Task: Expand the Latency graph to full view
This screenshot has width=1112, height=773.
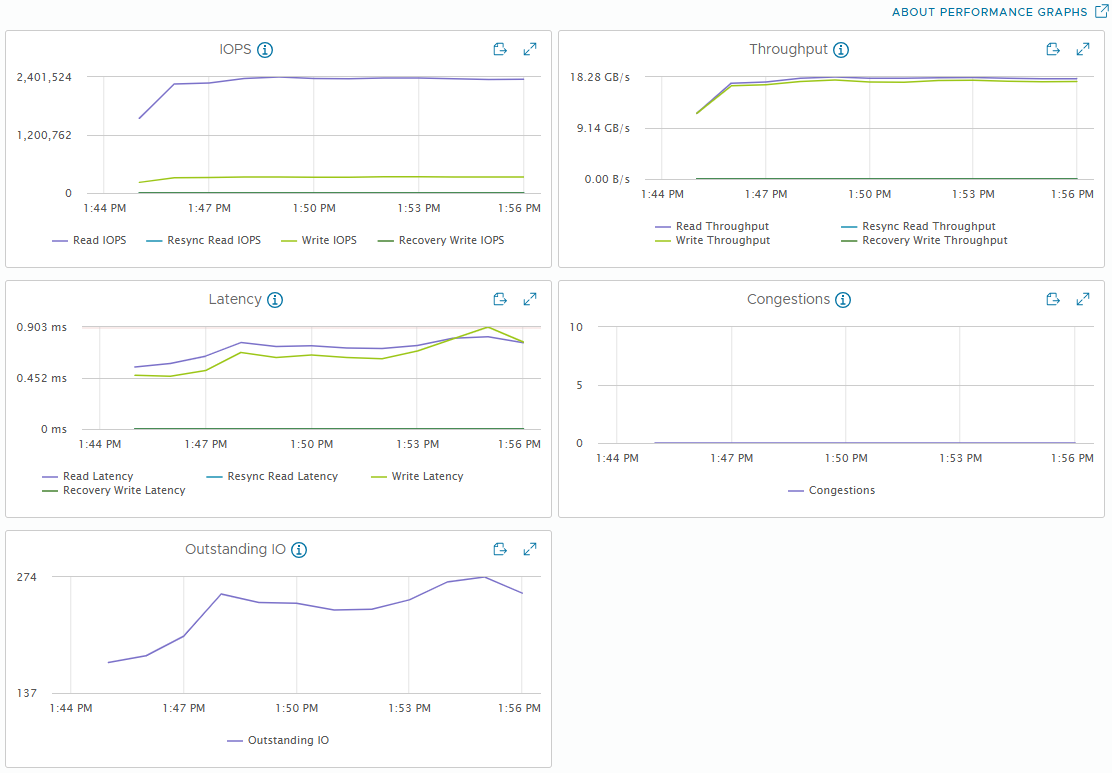Action: pyautogui.click(x=530, y=299)
